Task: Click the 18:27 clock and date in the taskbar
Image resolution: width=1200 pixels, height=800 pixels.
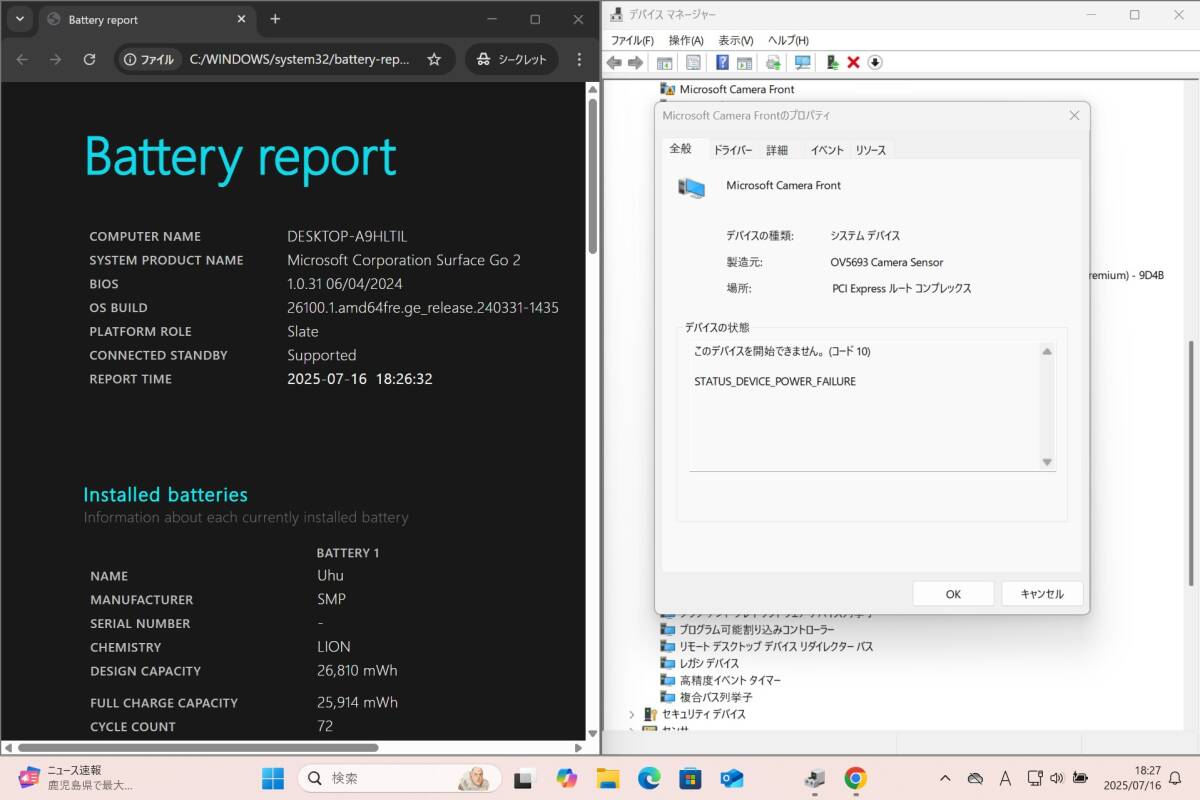Action: (1132, 778)
